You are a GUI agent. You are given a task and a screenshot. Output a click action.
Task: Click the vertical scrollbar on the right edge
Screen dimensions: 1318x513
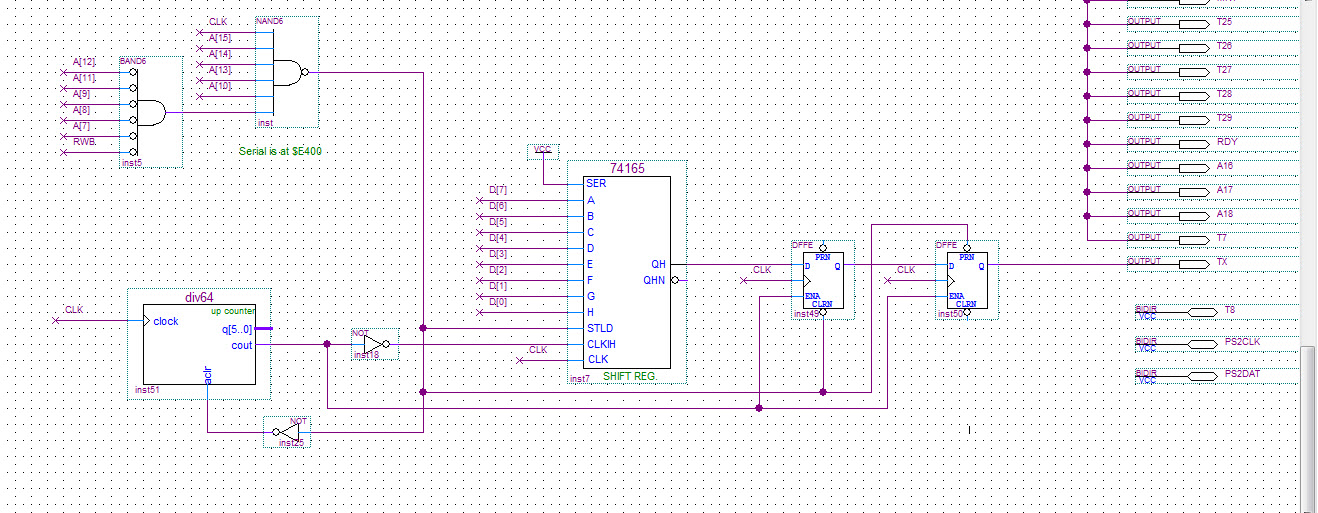point(1309,420)
